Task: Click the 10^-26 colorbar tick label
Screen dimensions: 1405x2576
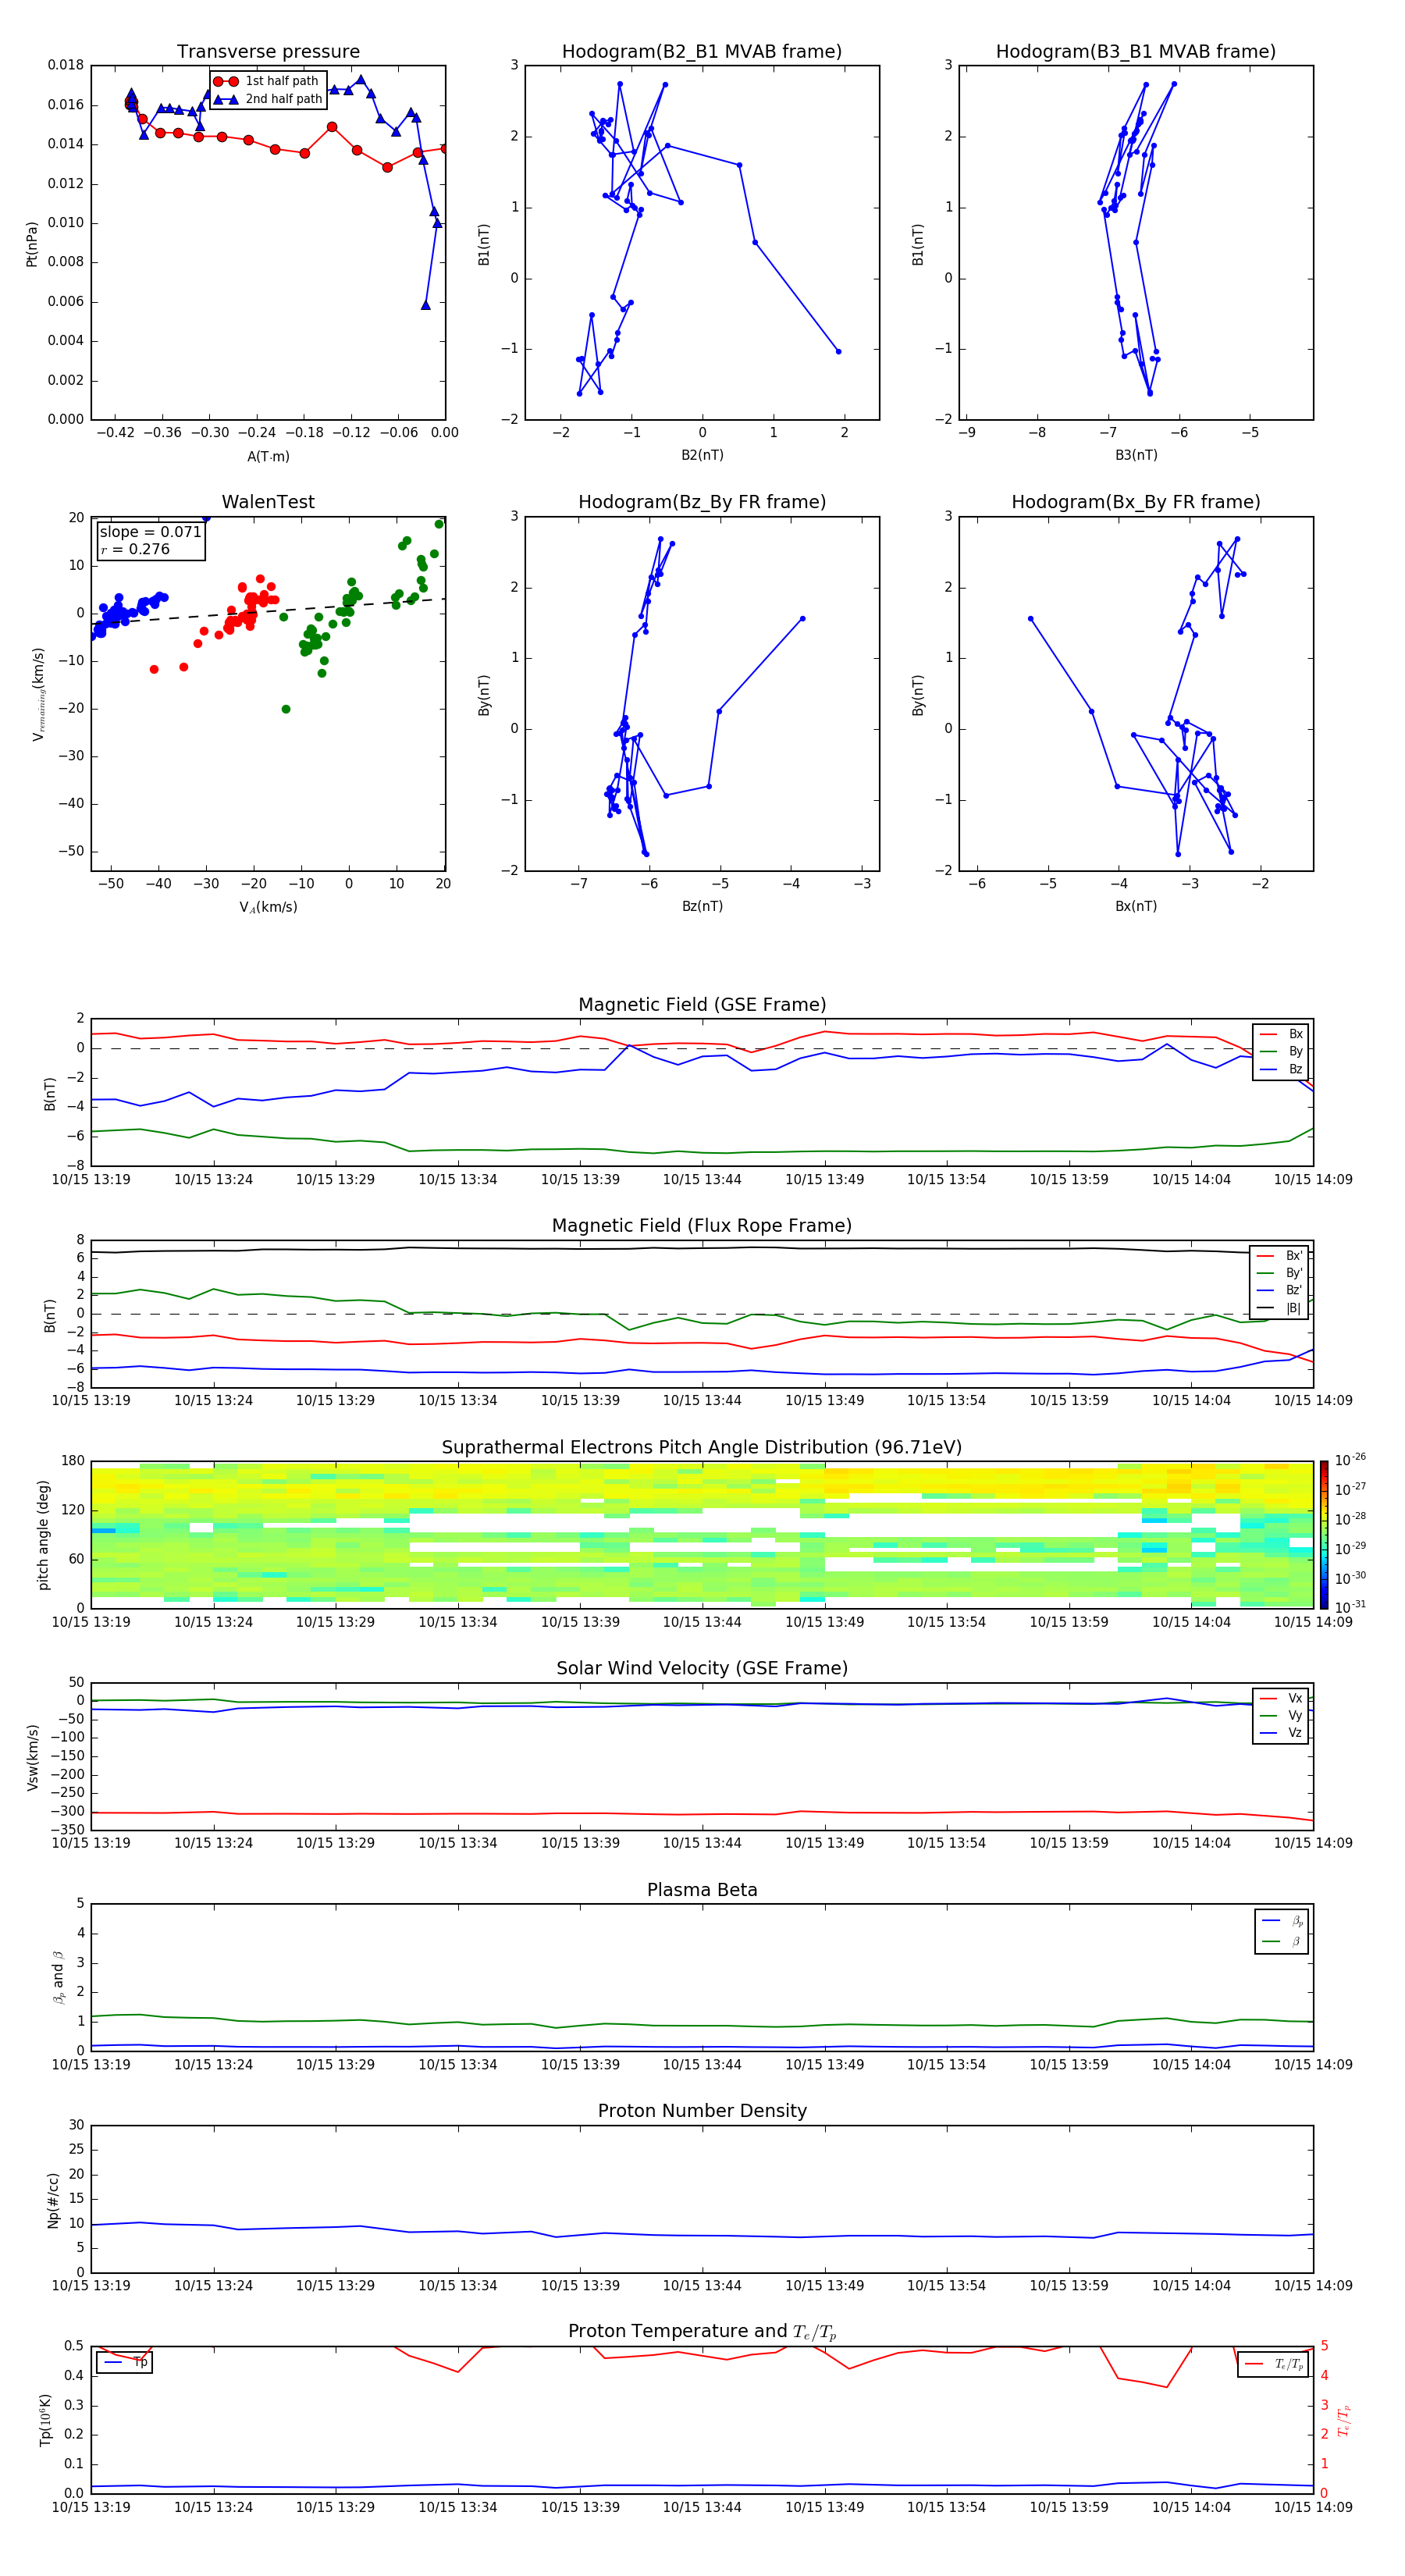Action: point(1350,1460)
